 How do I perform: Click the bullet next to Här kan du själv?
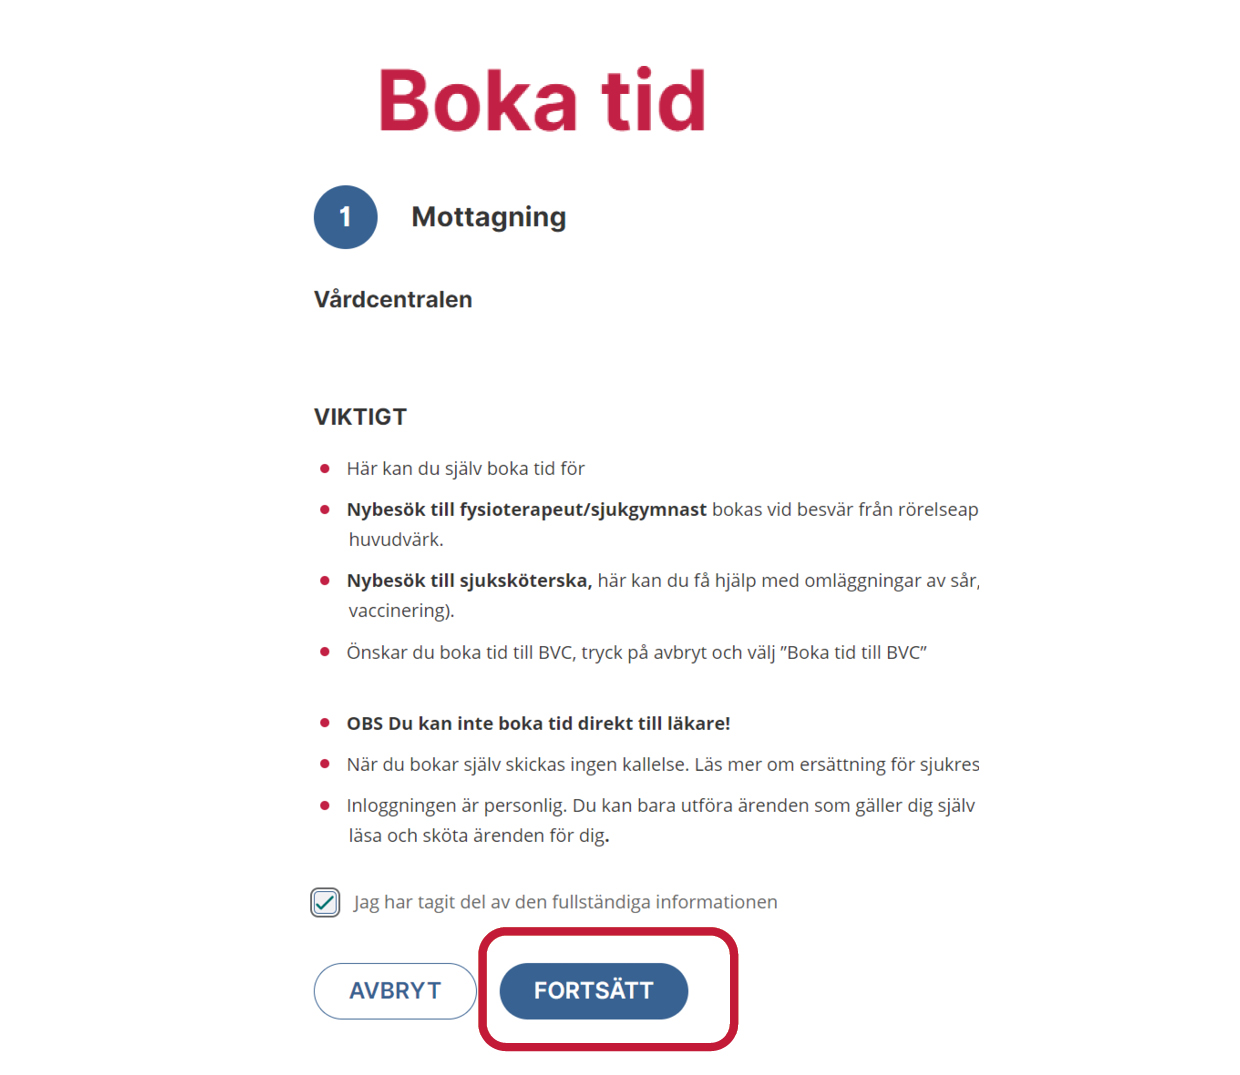[326, 466]
